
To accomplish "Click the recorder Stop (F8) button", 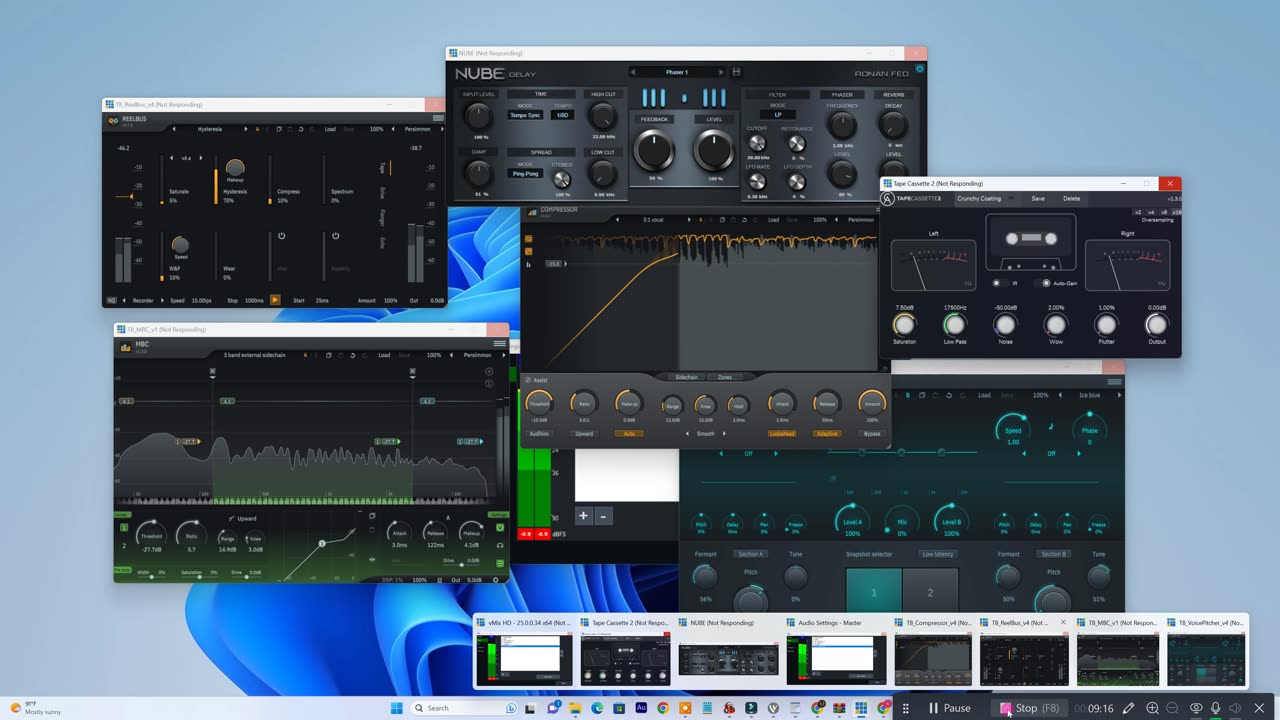I will click(x=1031, y=708).
